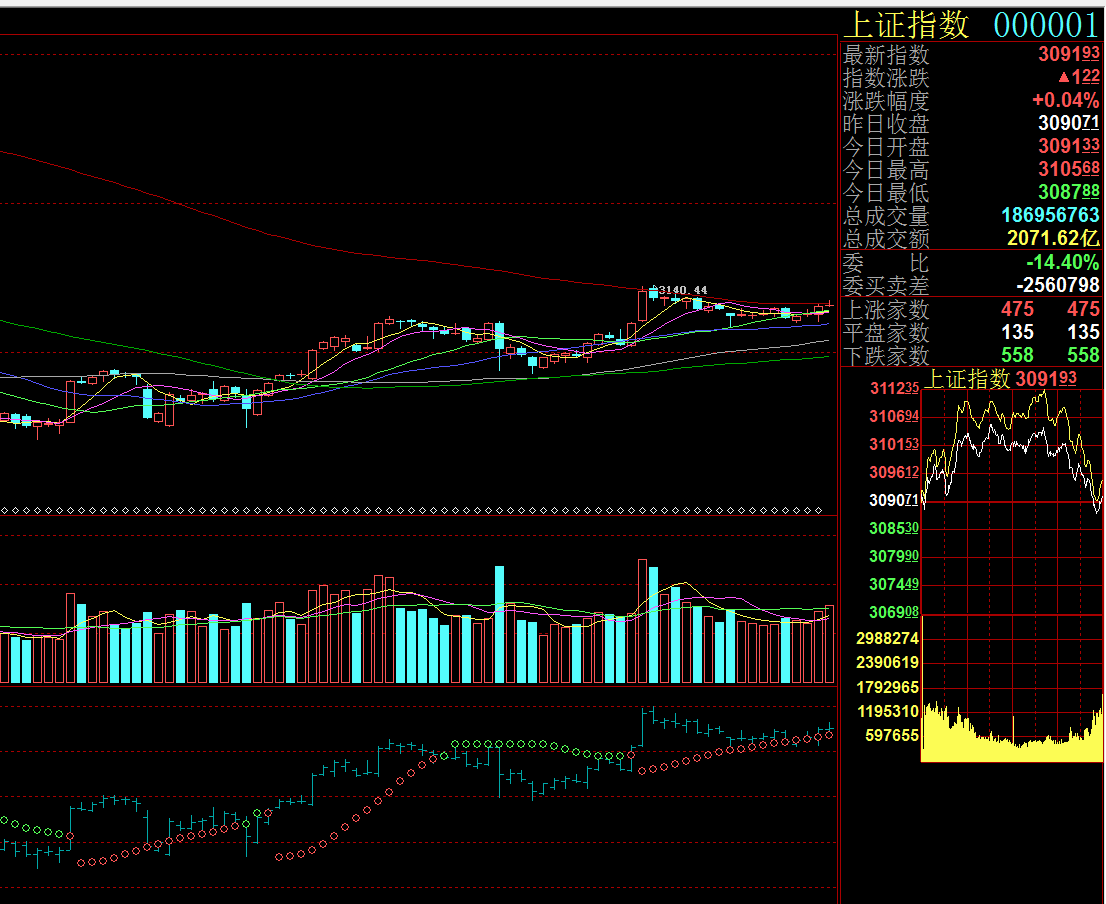Viewport: 1106px width, 904px height.
Task: Click the 下跌家数 label
Action: pos(886,355)
